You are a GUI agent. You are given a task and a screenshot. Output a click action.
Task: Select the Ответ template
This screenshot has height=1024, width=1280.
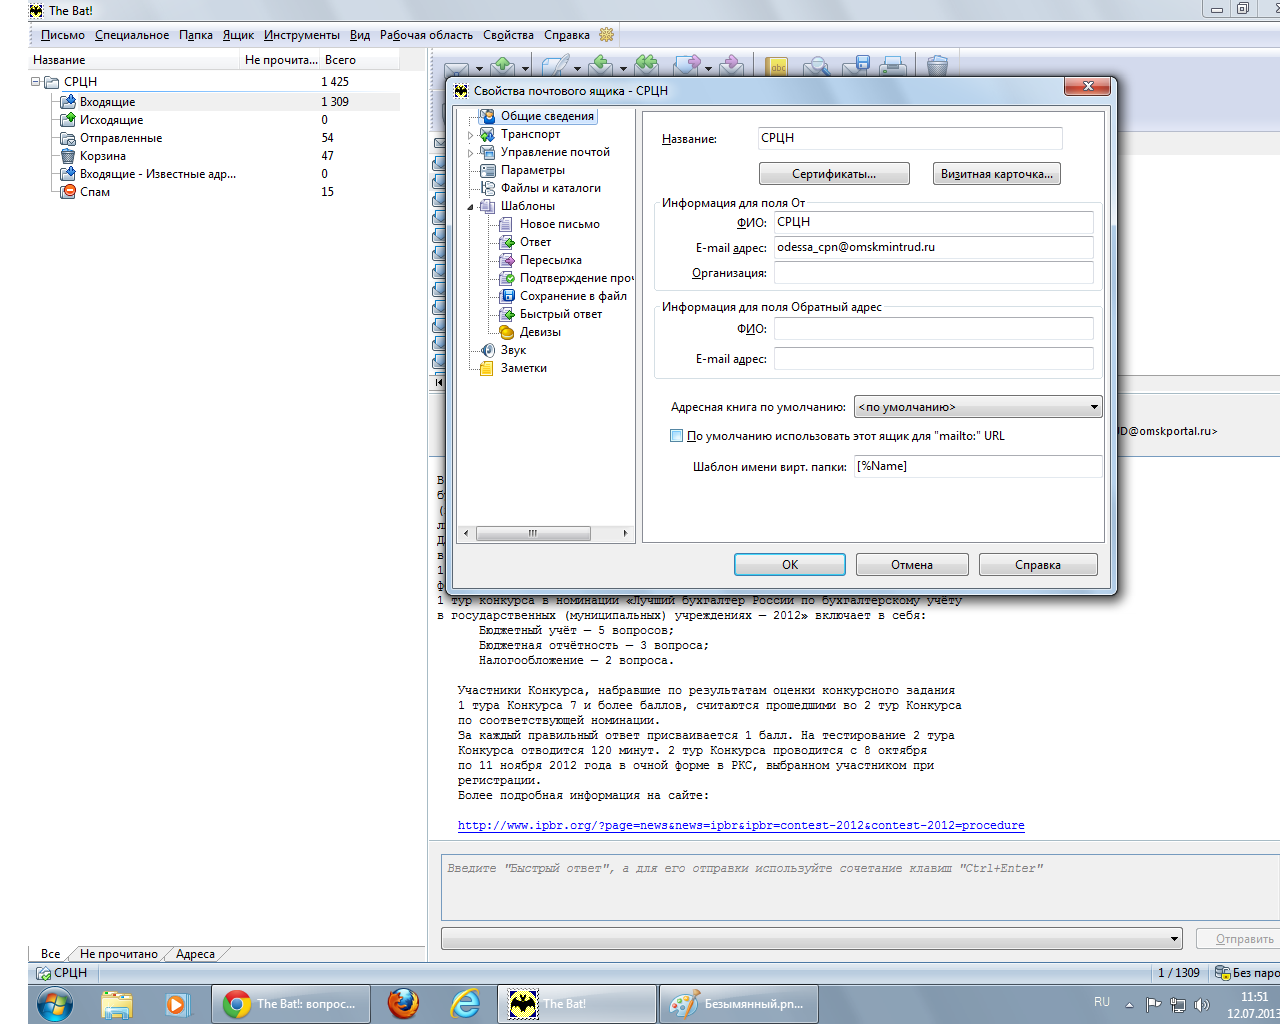(535, 242)
